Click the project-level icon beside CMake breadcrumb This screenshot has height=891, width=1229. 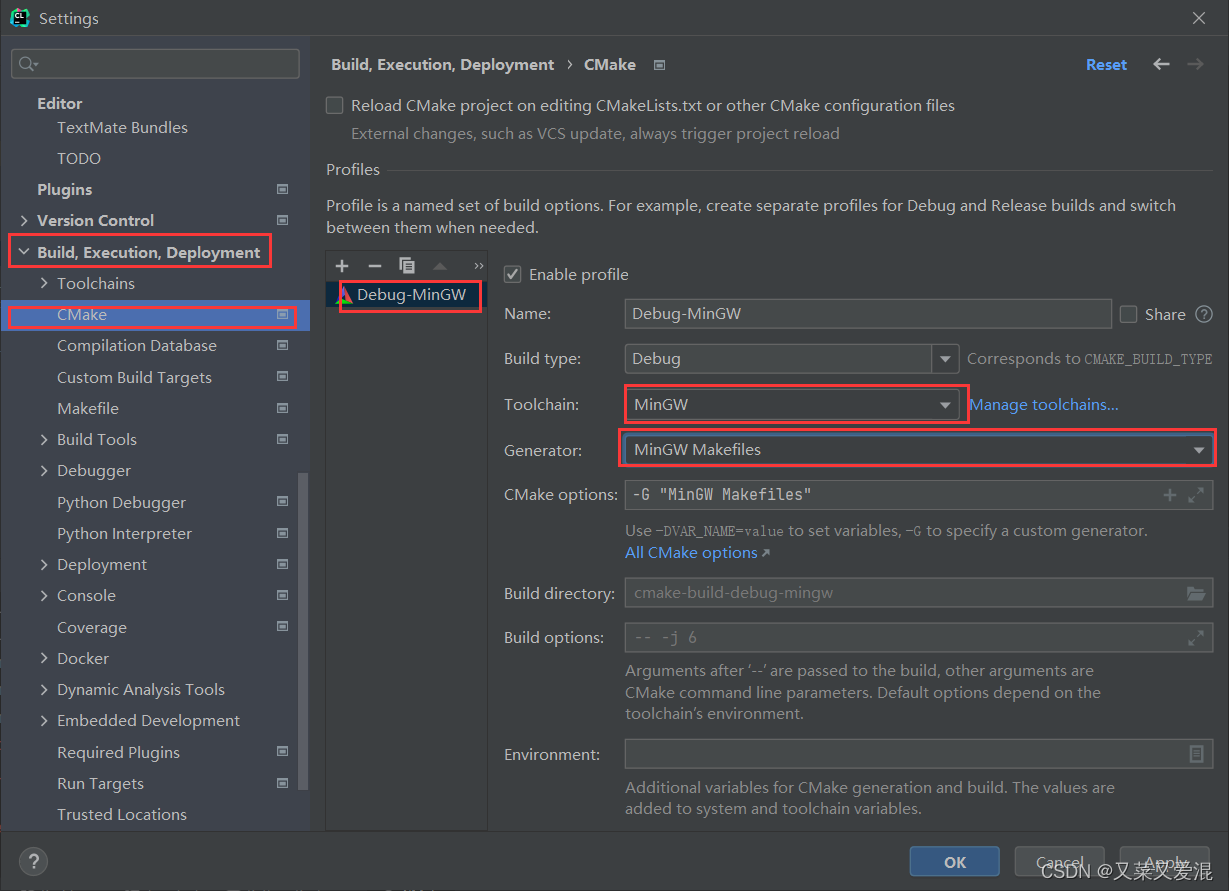pyautogui.click(x=659, y=65)
